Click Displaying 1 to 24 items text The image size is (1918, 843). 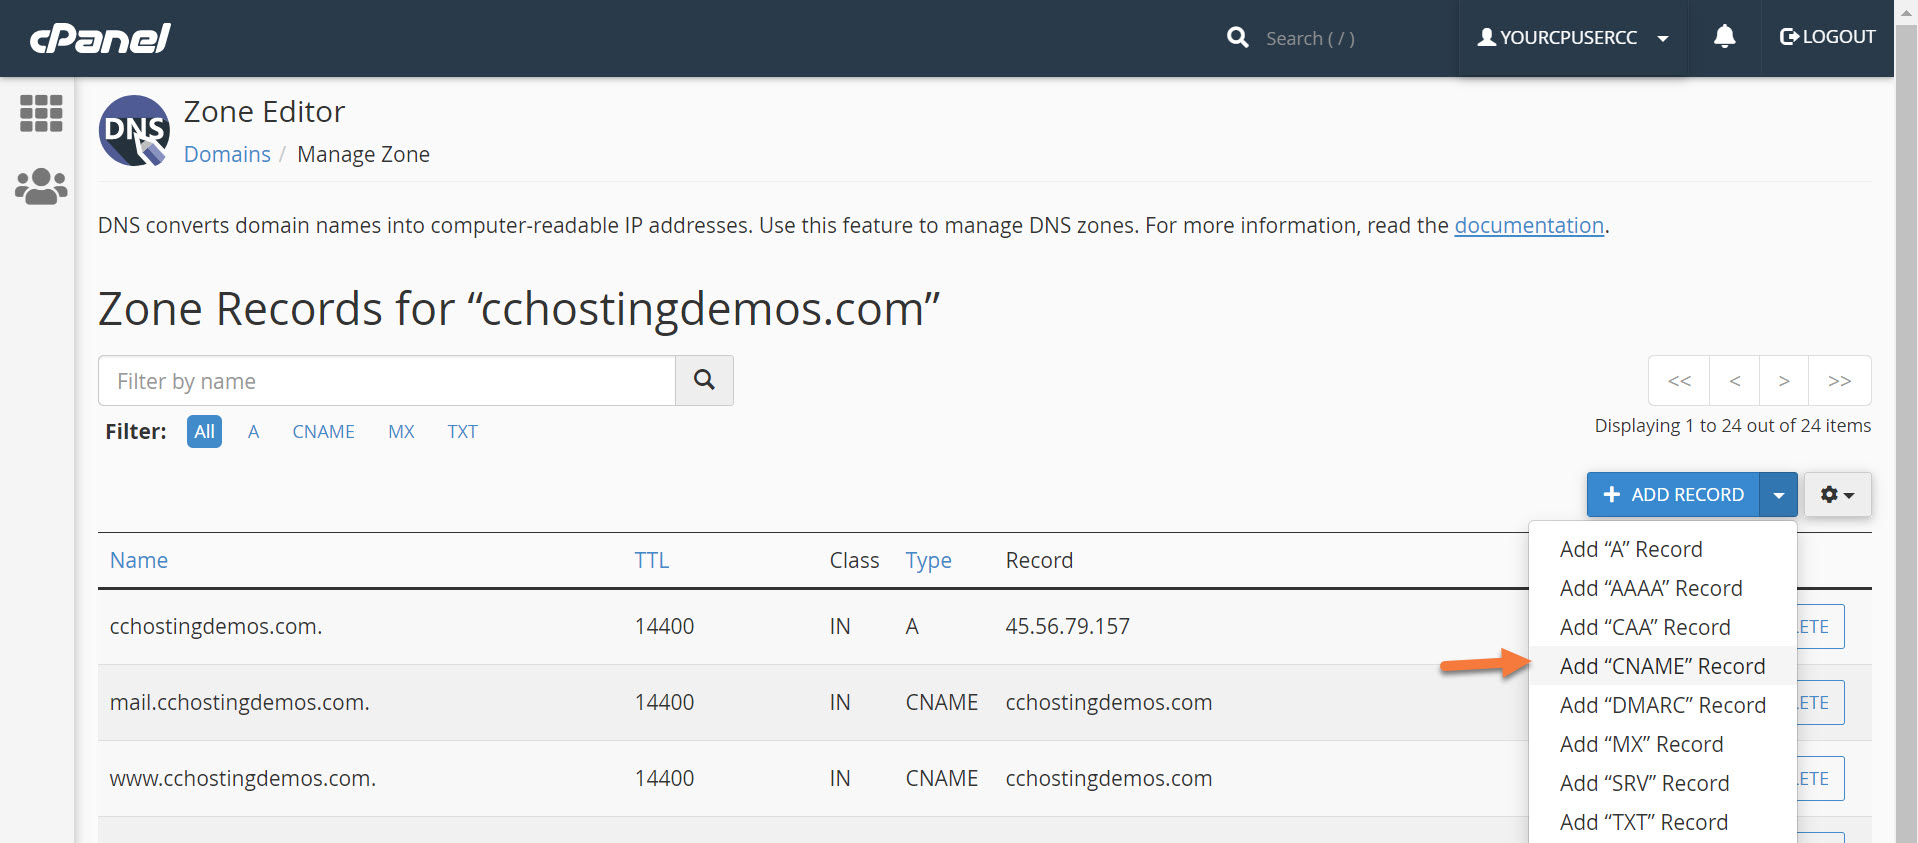(1732, 425)
